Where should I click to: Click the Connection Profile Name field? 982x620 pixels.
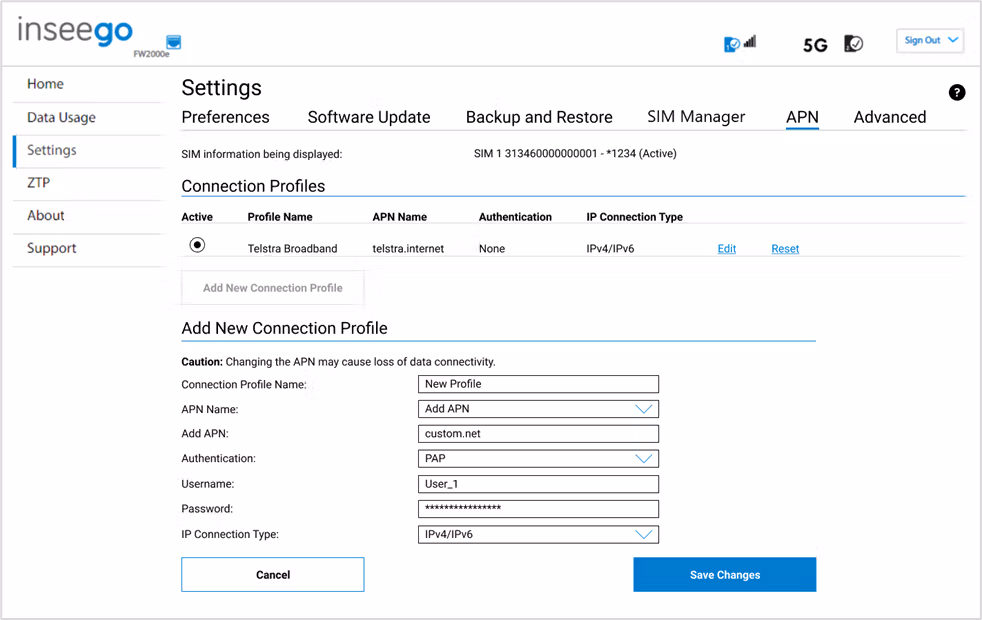pyautogui.click(x=538, y=384)
